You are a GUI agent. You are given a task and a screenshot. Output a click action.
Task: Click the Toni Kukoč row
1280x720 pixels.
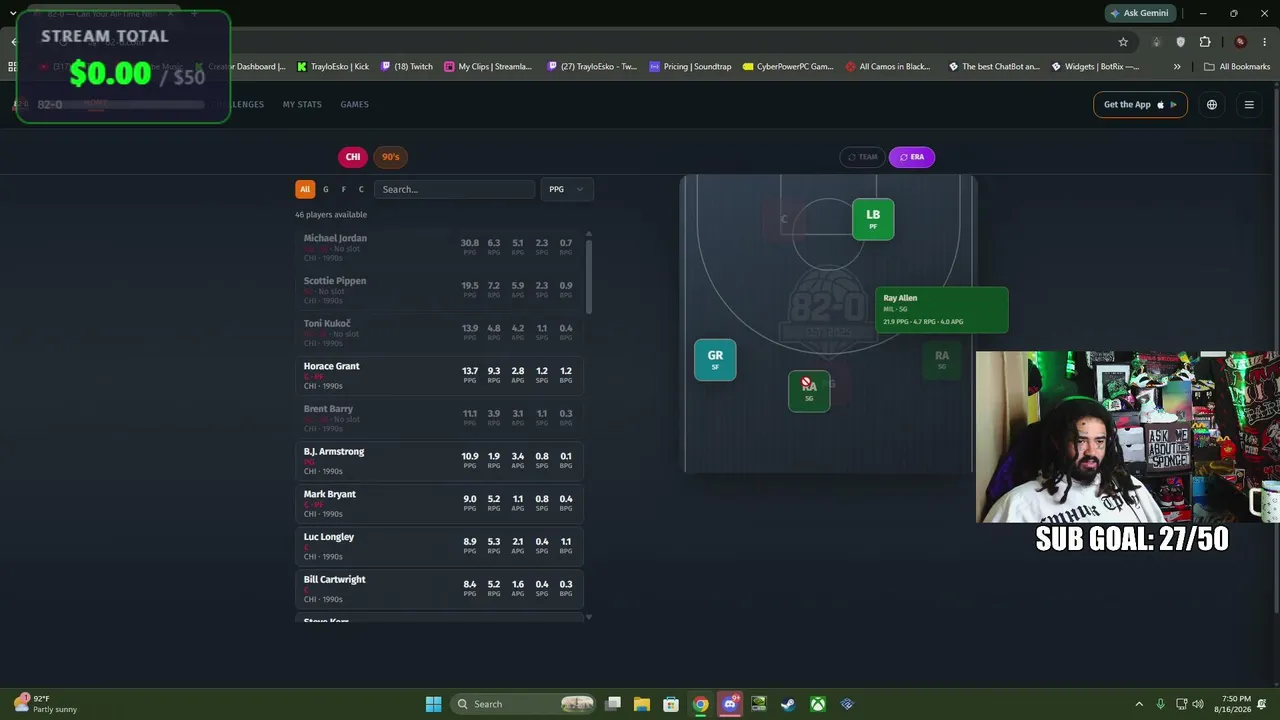pos(439,333)
